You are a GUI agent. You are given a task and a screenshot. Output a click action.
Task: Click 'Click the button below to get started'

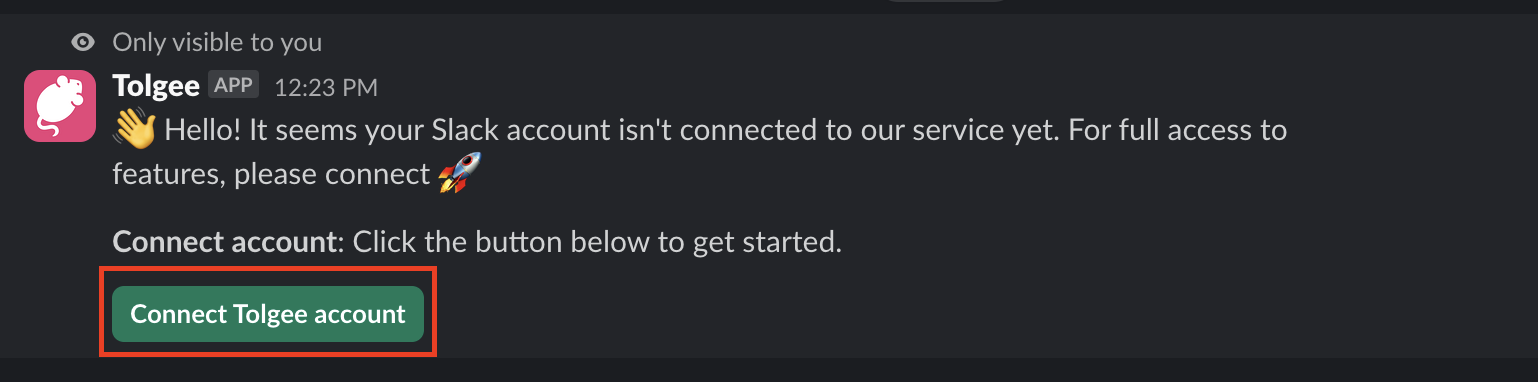tap(598, 242)
